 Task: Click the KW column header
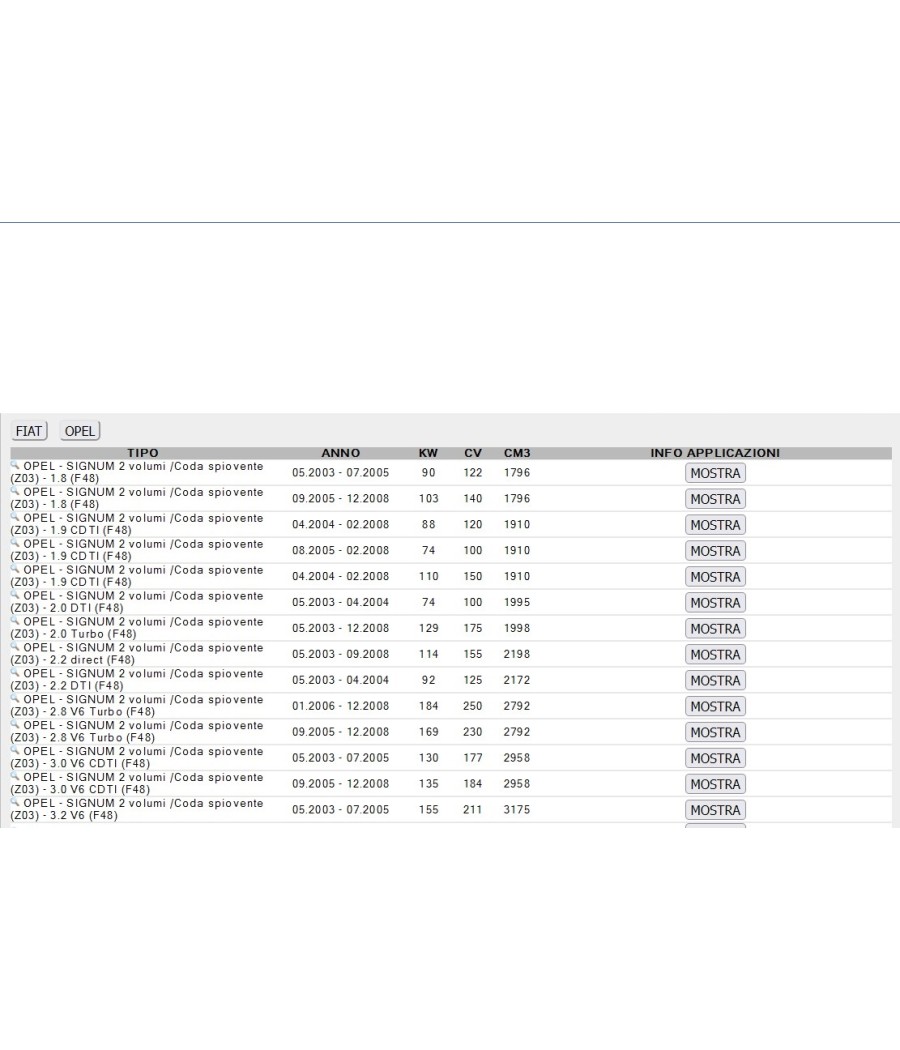point(428,453)
